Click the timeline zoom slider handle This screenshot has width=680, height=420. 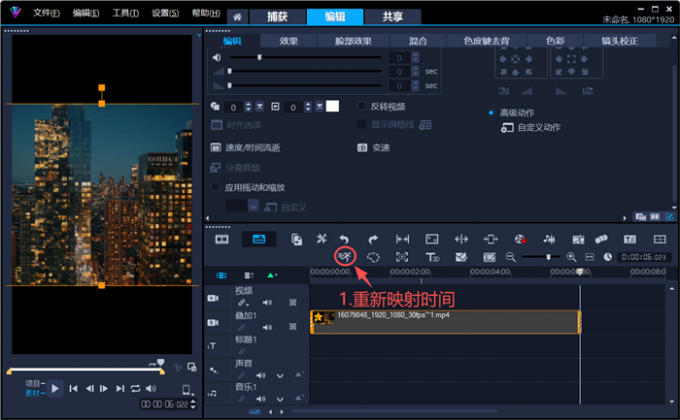548,257
